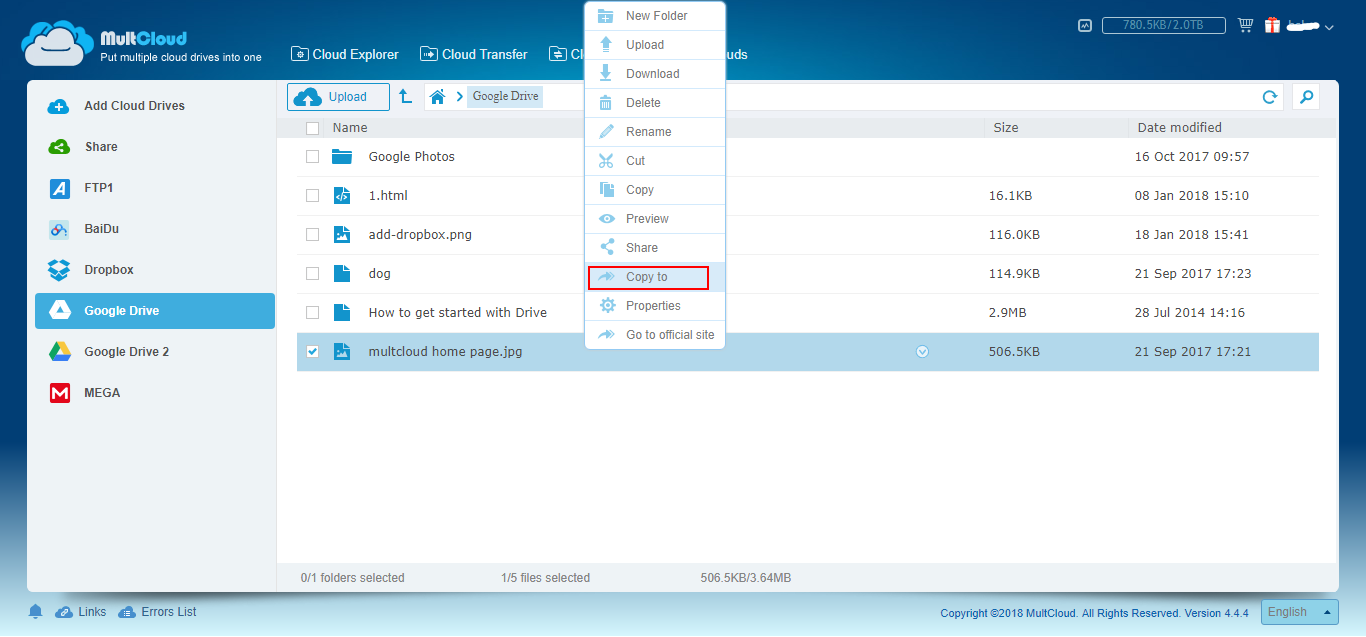Select the Google Drive 2 icon
1366x637 pixels.
click(x=59, y=352)
